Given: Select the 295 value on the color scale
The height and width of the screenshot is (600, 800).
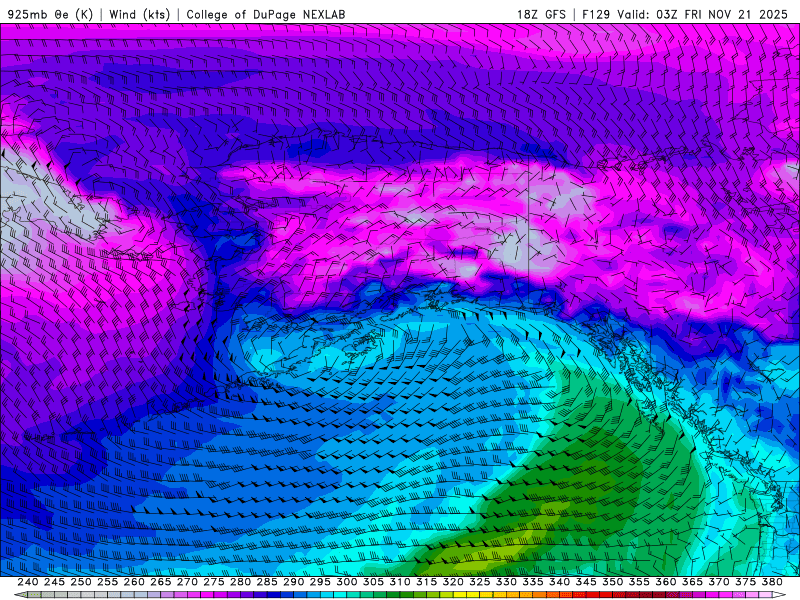Looking at the screenshot, I should 319,582.
